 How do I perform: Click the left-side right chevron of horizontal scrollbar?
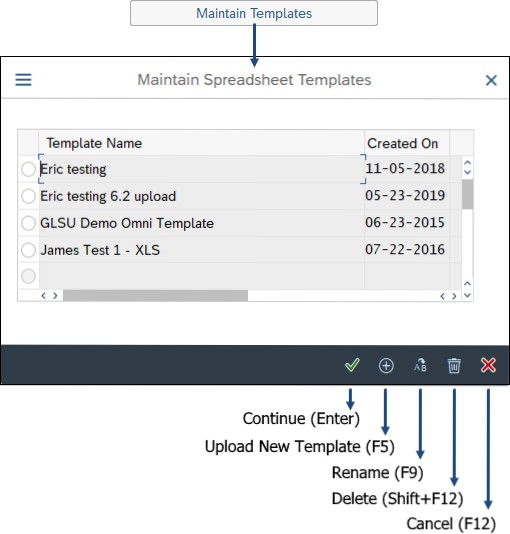55,296
